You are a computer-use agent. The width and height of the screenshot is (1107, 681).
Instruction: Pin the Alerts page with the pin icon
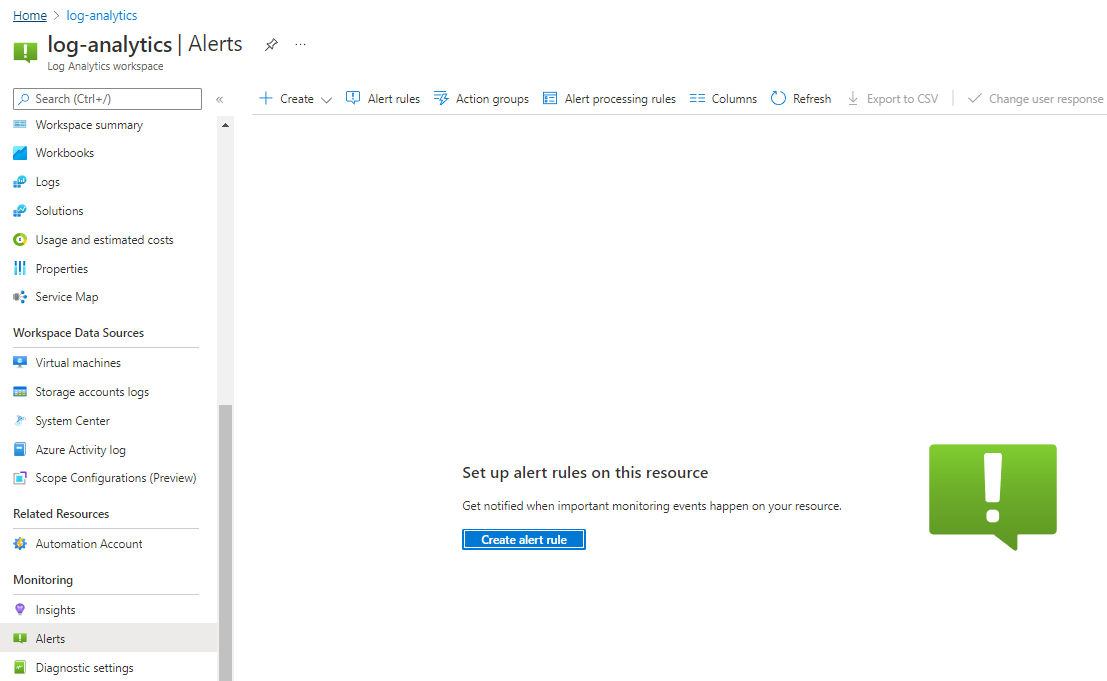271,44
